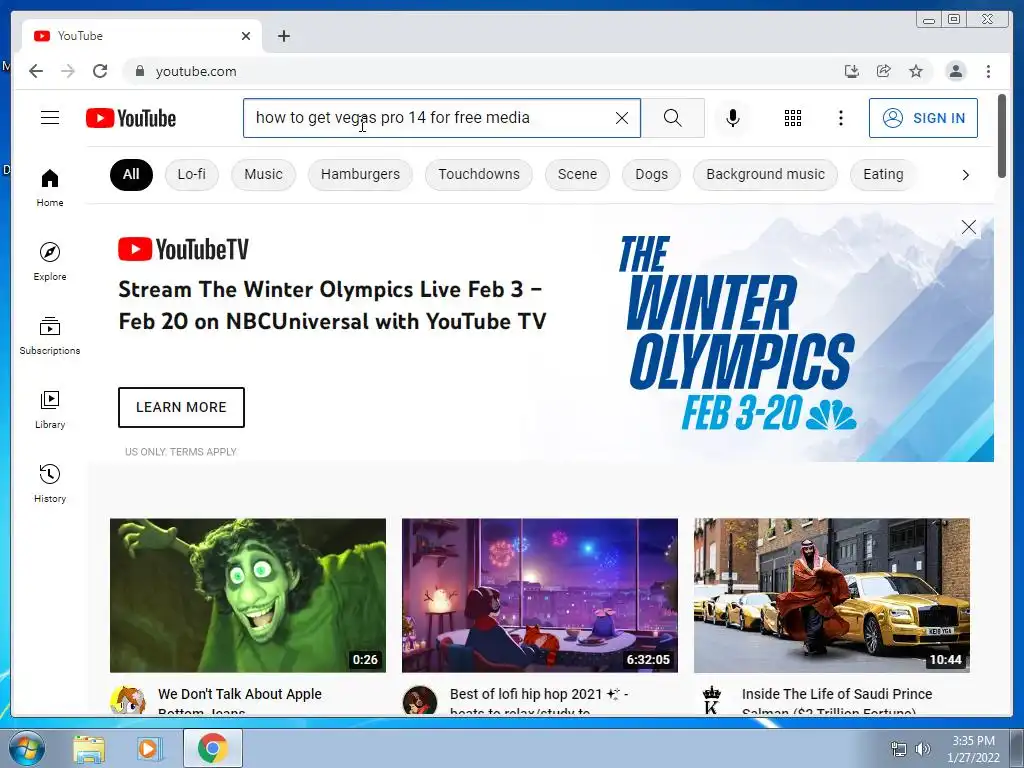Click Inside The Life of Saudi Prince title
The image size is (1024, 768).
(x=837, y=700)
